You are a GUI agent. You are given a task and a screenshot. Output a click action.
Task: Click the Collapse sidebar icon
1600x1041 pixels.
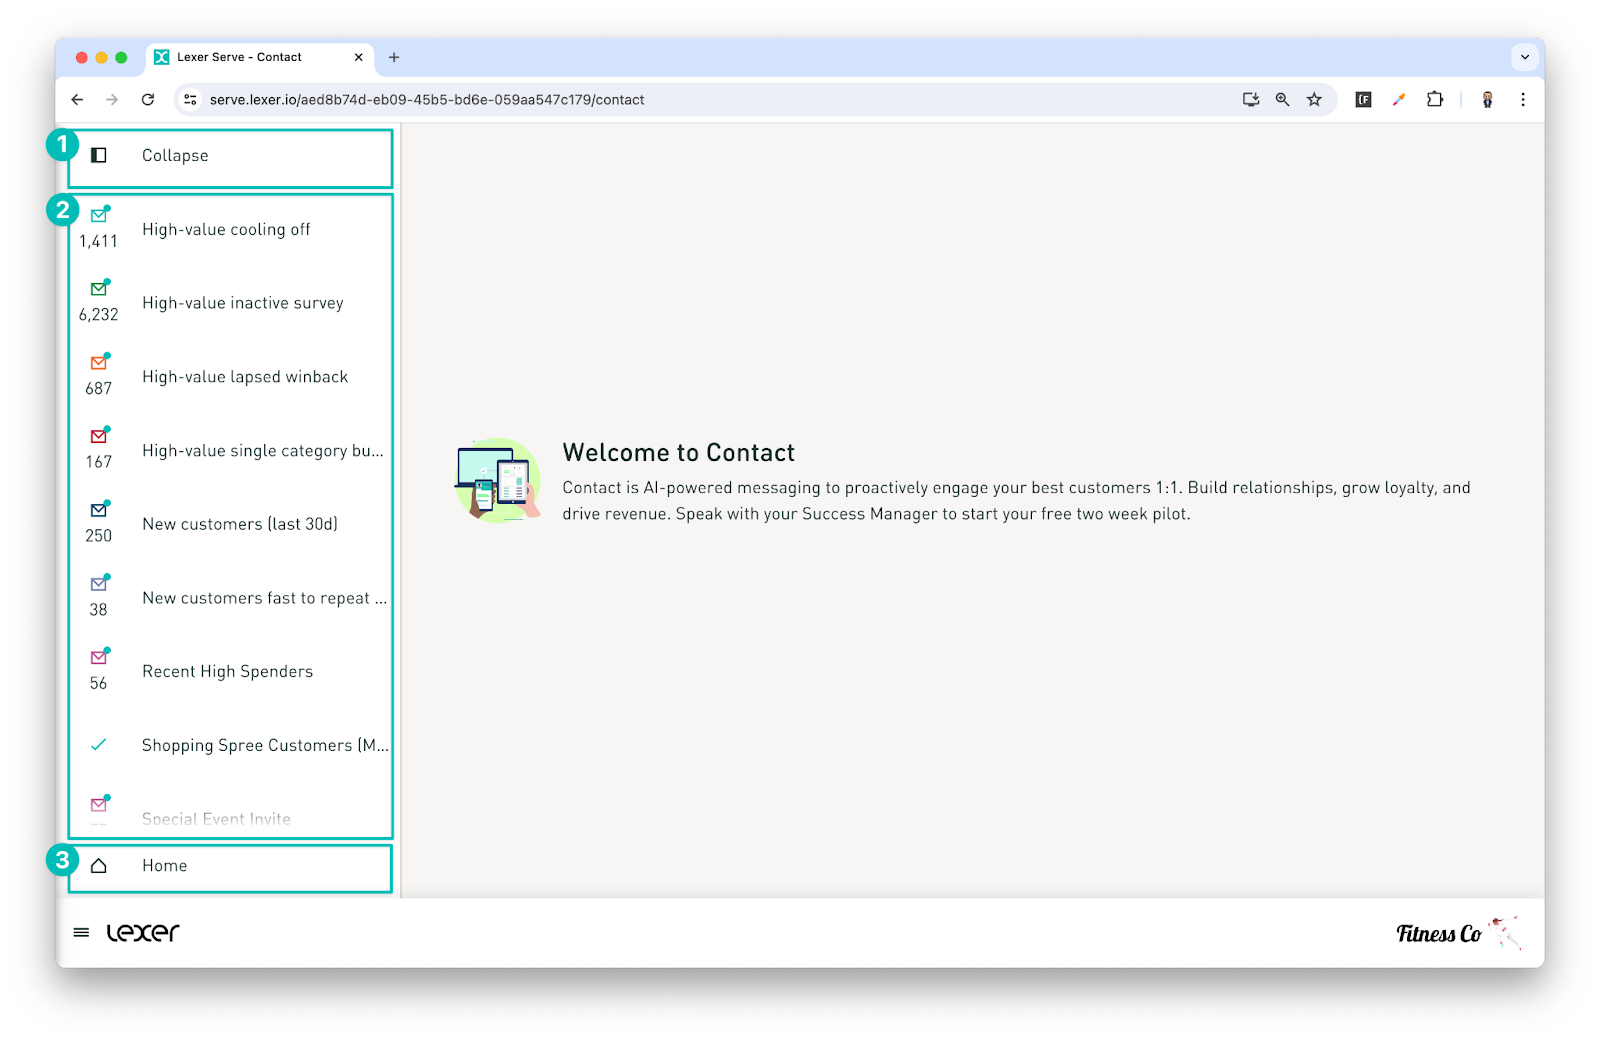99,155
